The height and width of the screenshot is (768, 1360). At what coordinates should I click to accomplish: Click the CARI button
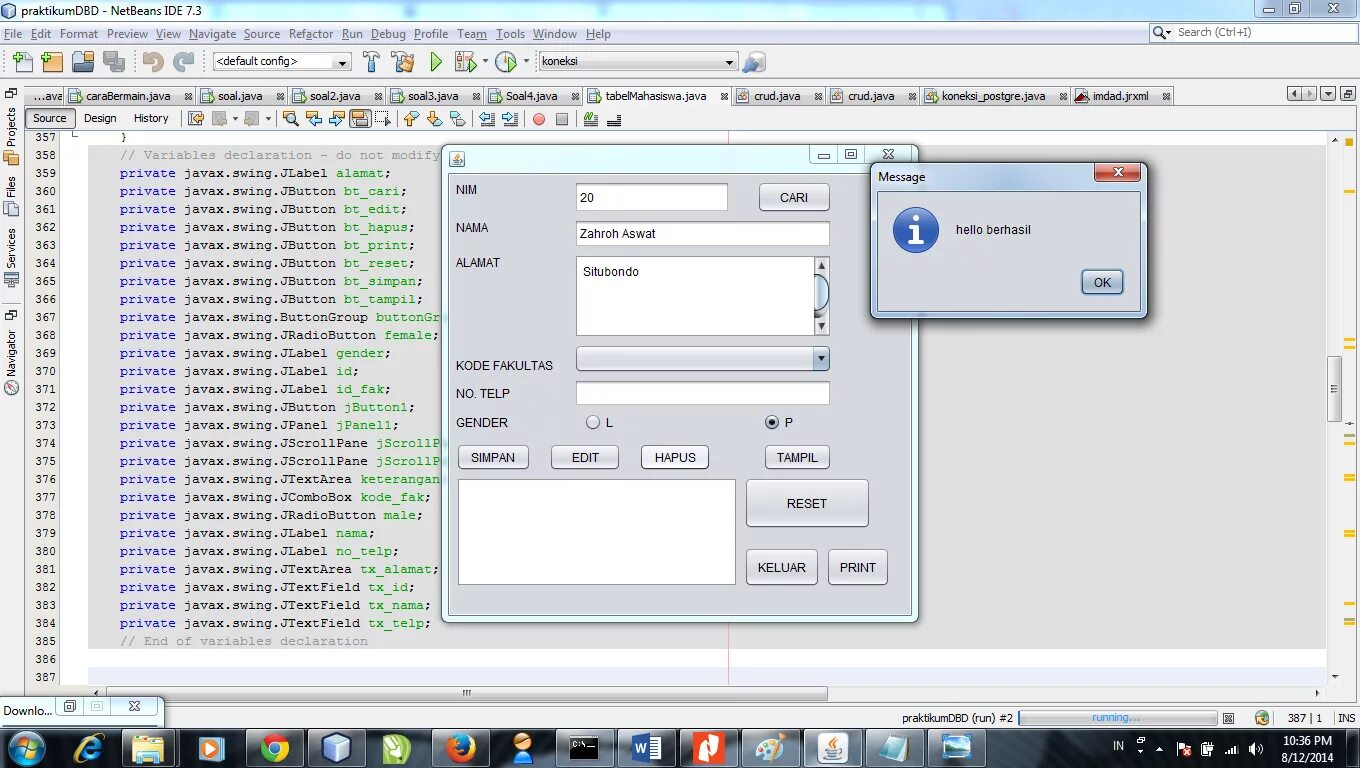point(794,197)
